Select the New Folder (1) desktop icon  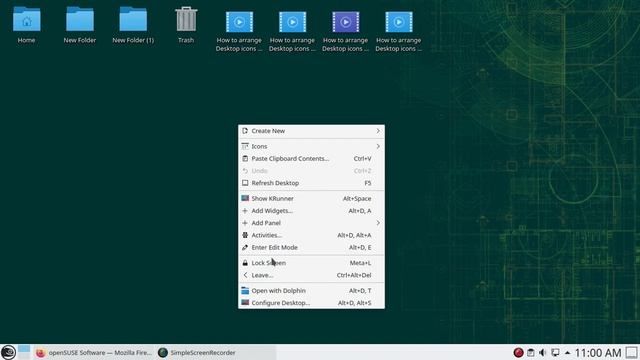pos(133,24)
